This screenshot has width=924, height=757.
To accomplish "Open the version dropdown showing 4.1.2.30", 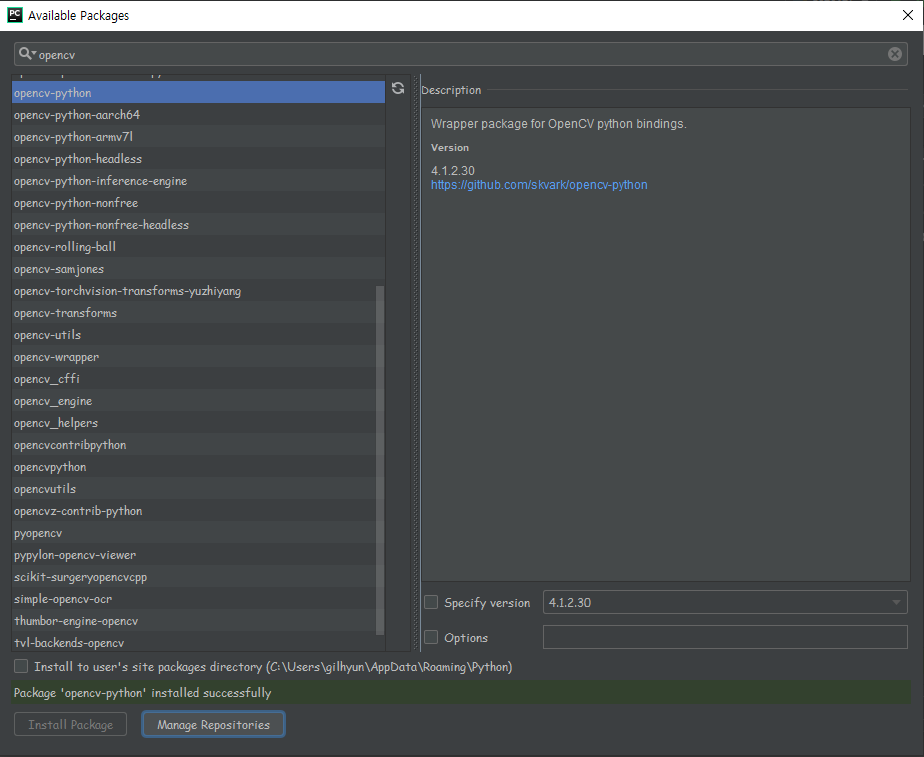I will [725, 602].
